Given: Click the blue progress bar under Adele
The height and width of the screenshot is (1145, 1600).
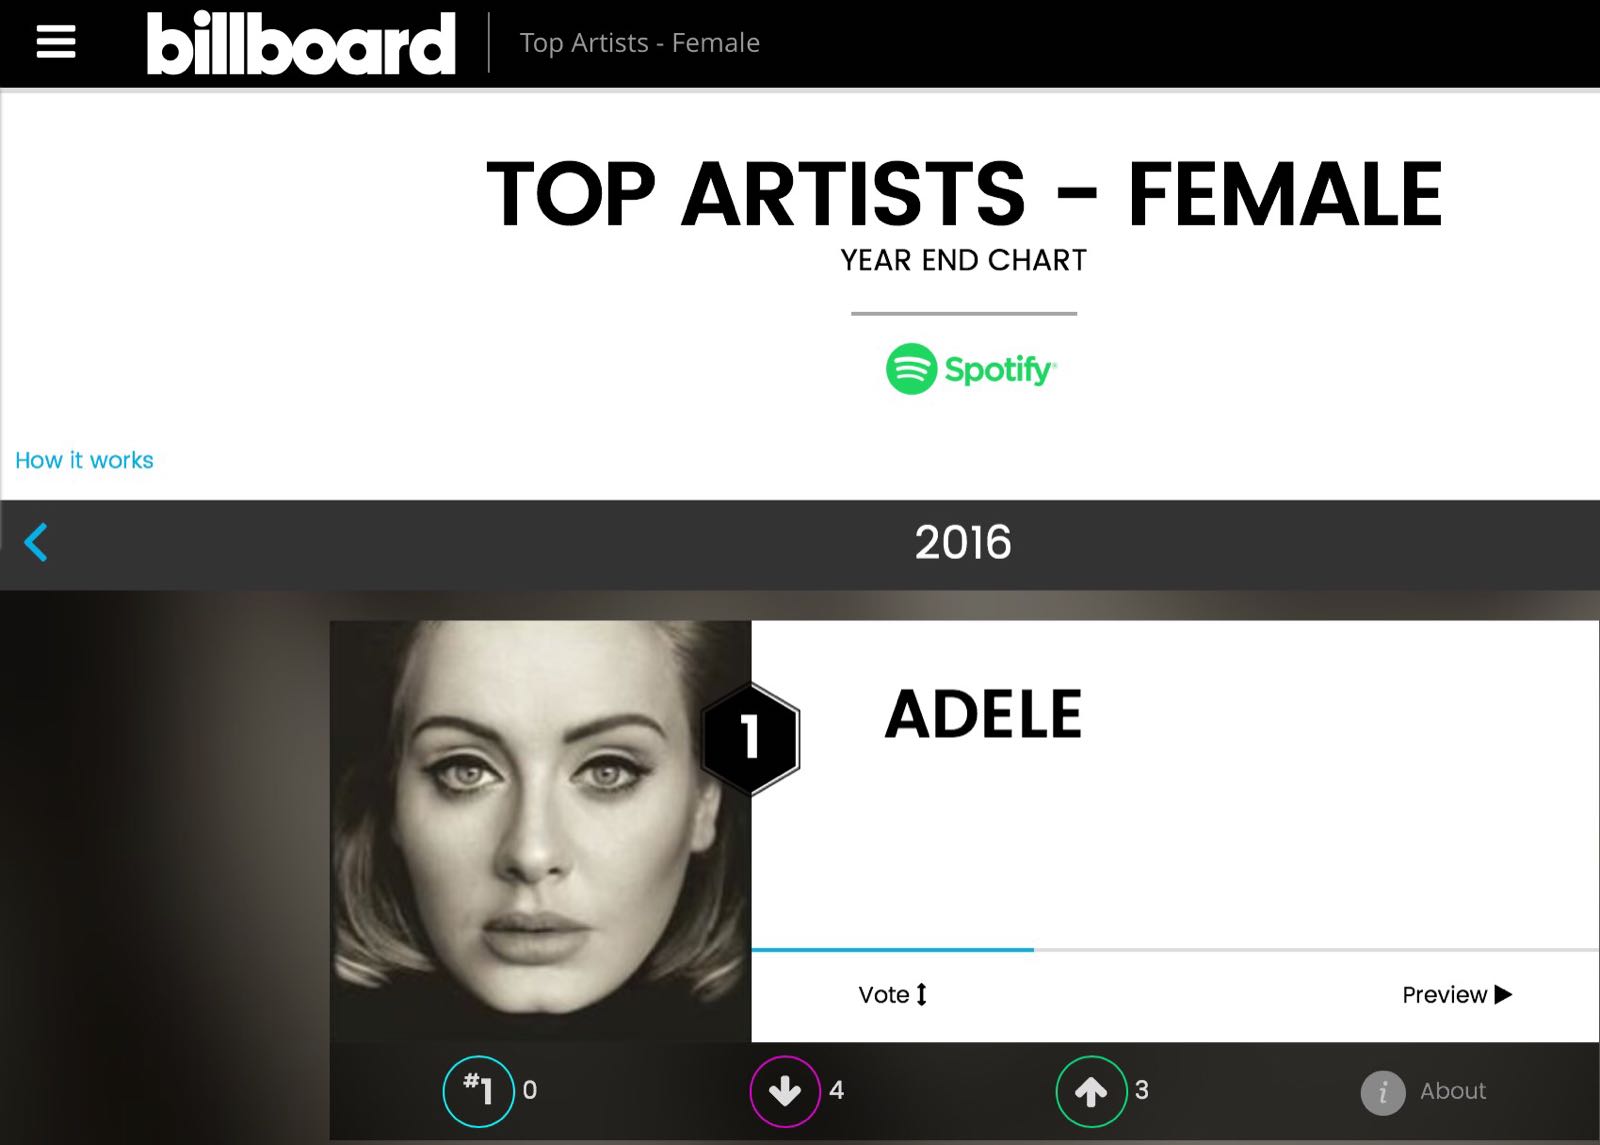Looking at the screenshot, I should pos(892,949).
